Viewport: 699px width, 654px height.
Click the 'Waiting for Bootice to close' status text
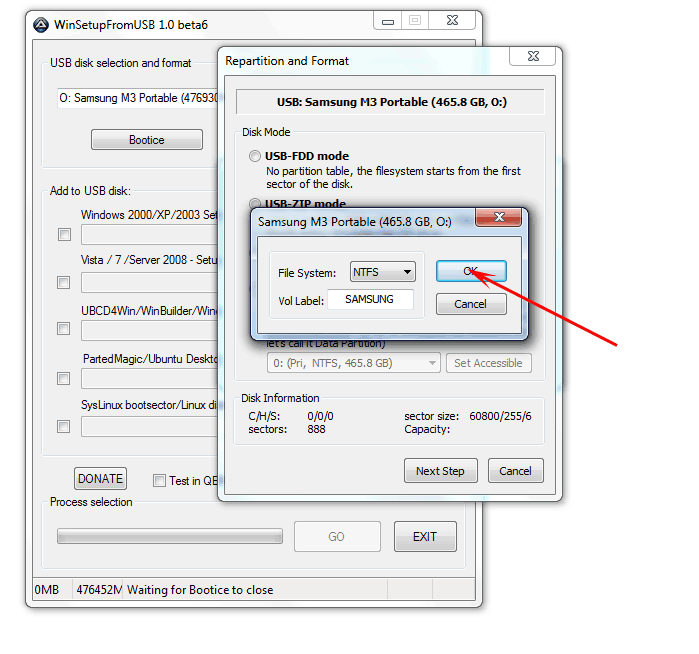(200, 590)
